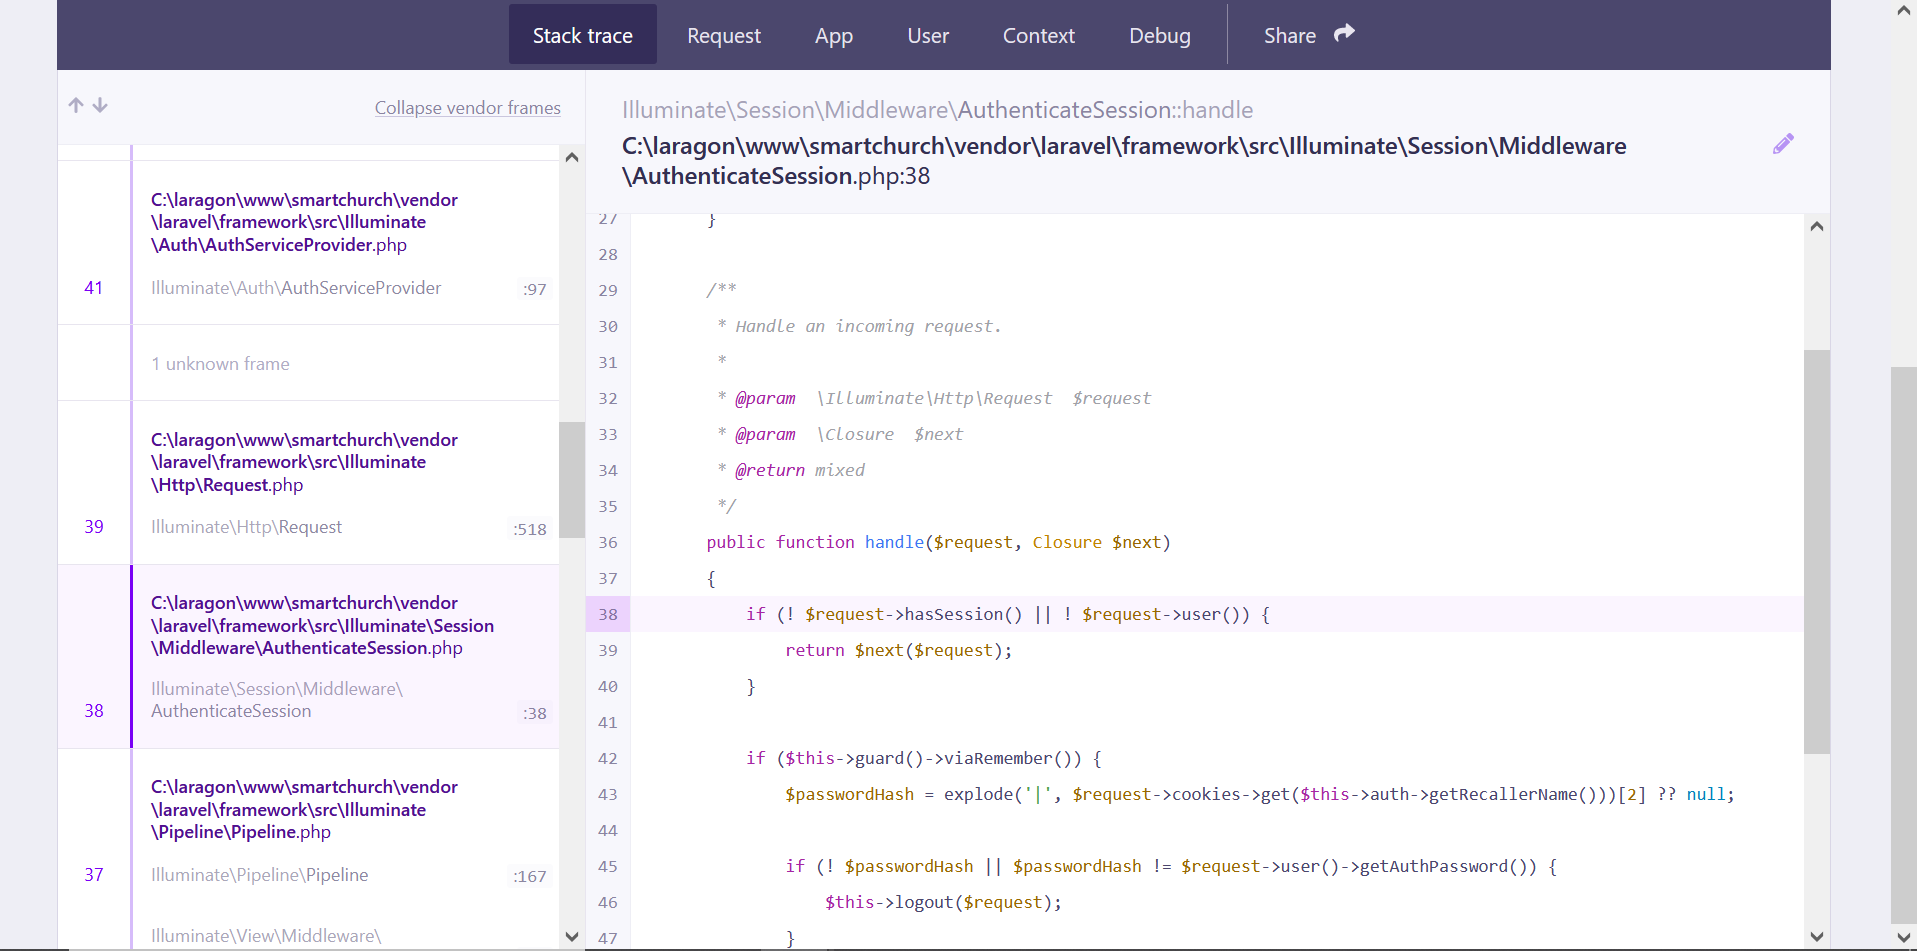
Task: Switch to the App tab
Action: tap(834, 35)
